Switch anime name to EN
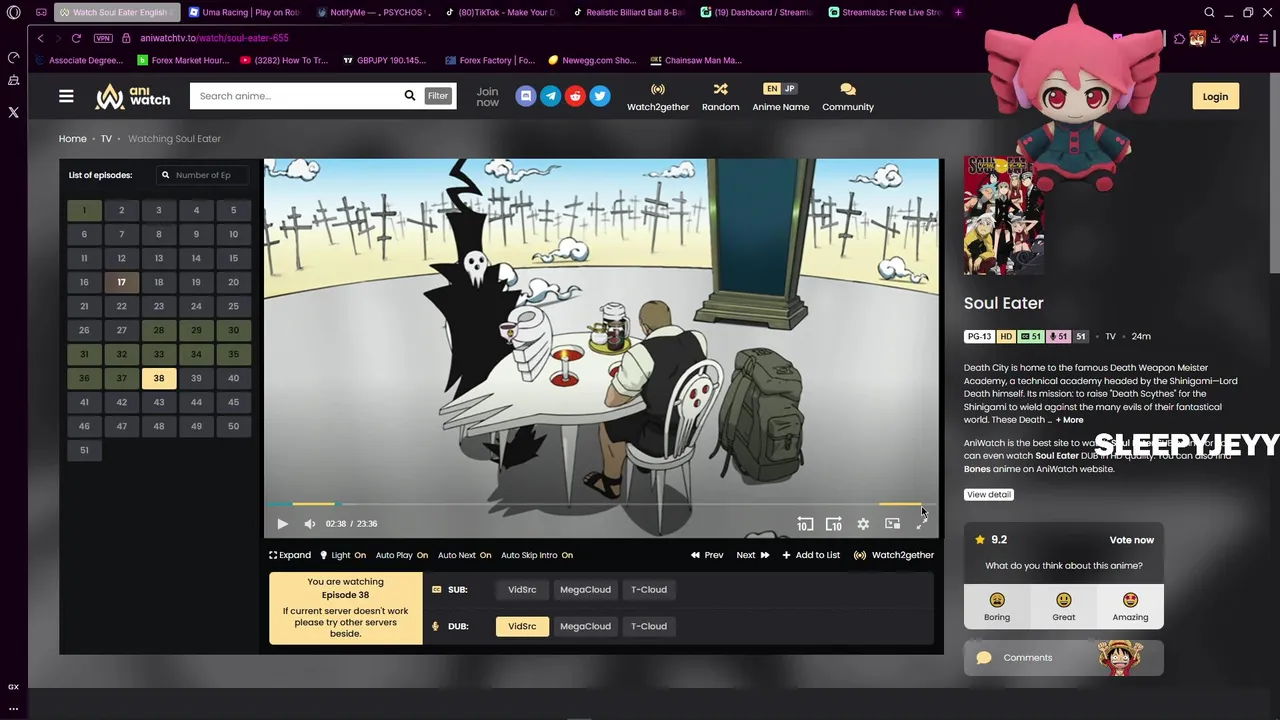 pos(771,88)
